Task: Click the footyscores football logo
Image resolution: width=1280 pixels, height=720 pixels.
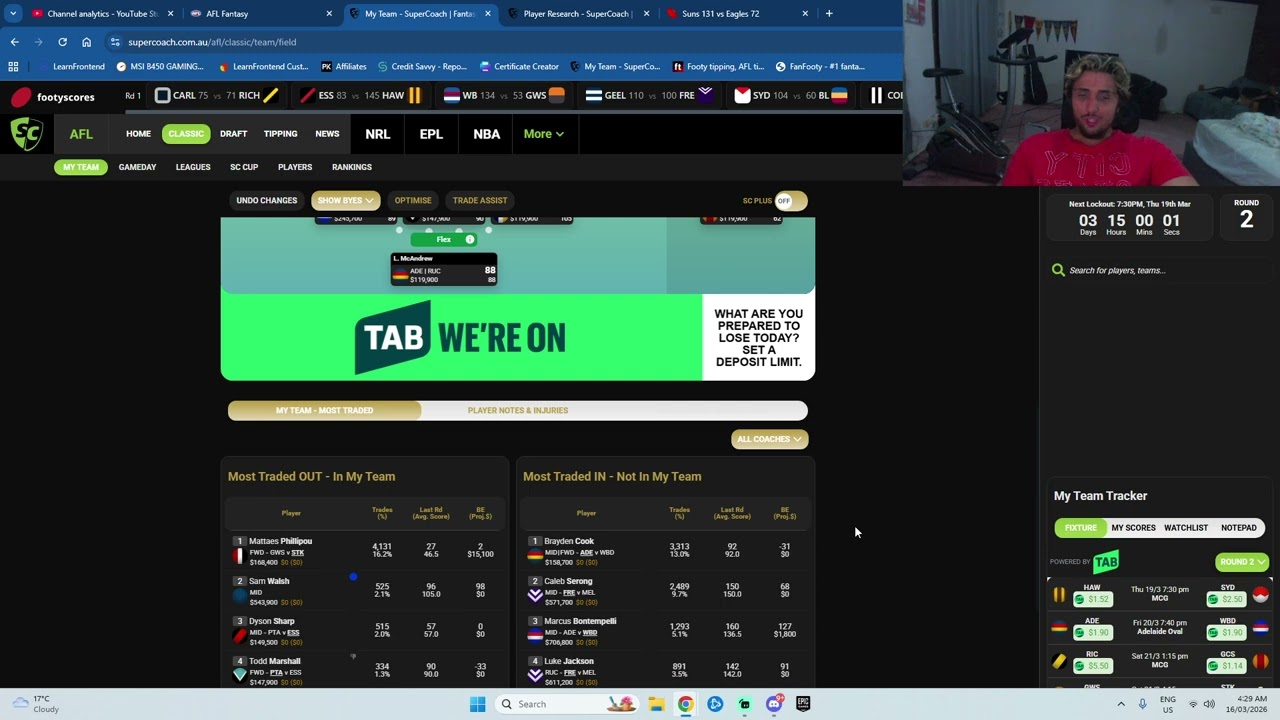Action: pyautogui.click(x=21, y=97)
